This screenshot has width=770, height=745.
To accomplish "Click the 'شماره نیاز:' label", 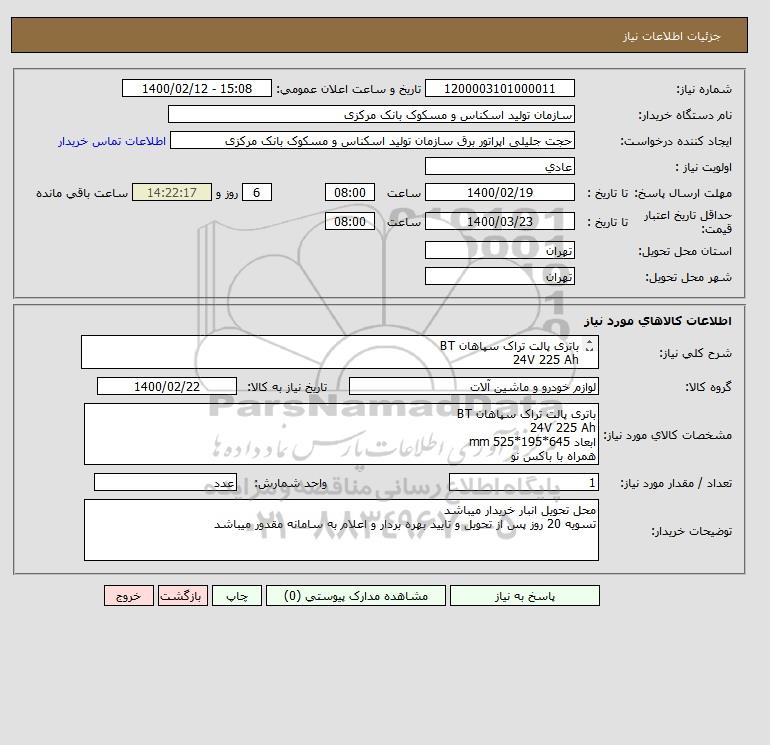I will 704,89.
